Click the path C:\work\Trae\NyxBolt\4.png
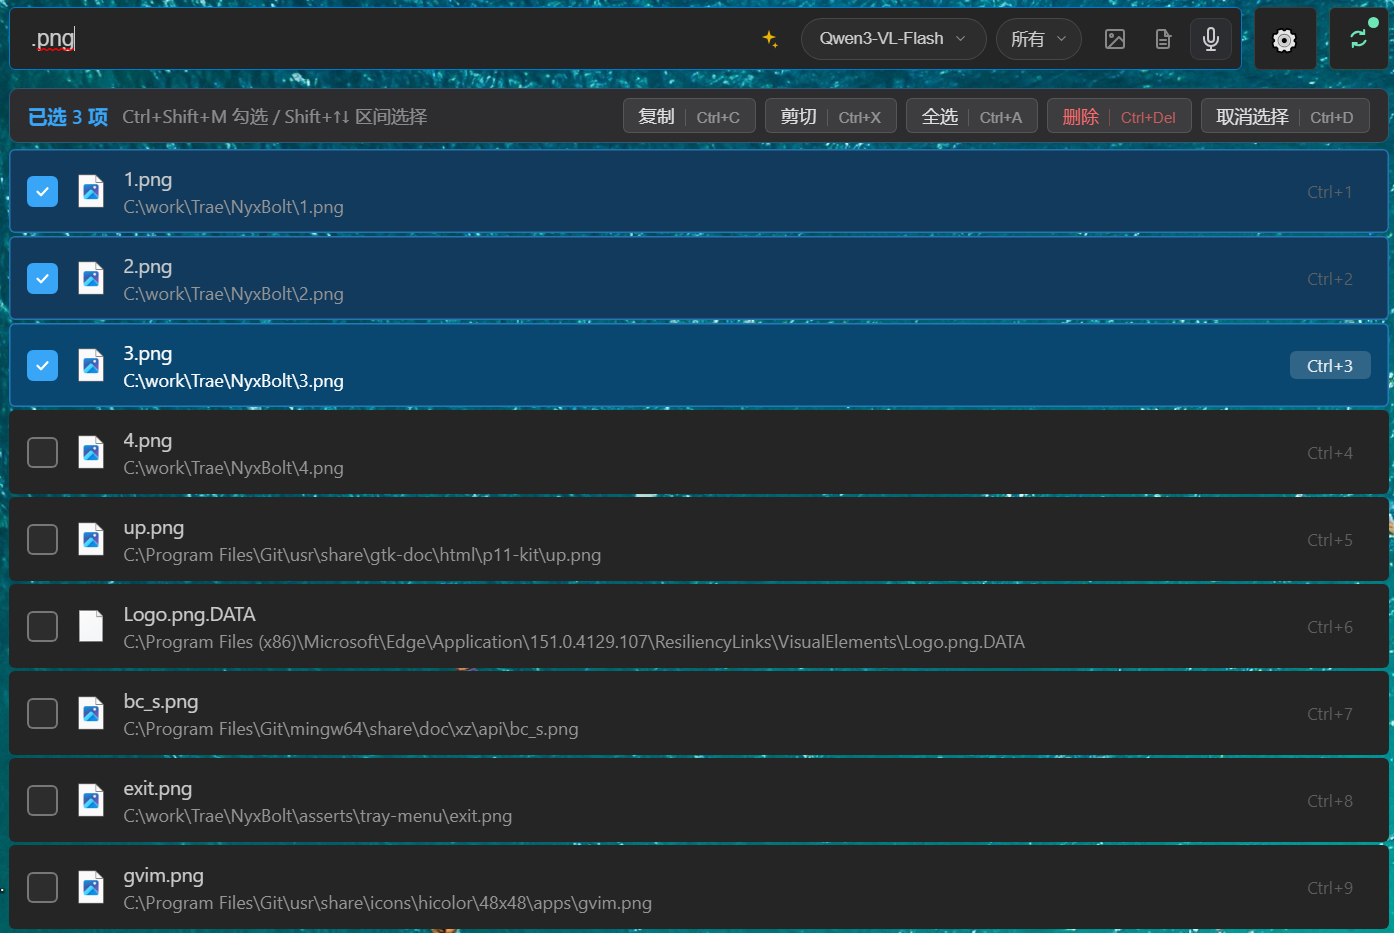This screenshot has width=1394, height=933. [x=234, y=468]
